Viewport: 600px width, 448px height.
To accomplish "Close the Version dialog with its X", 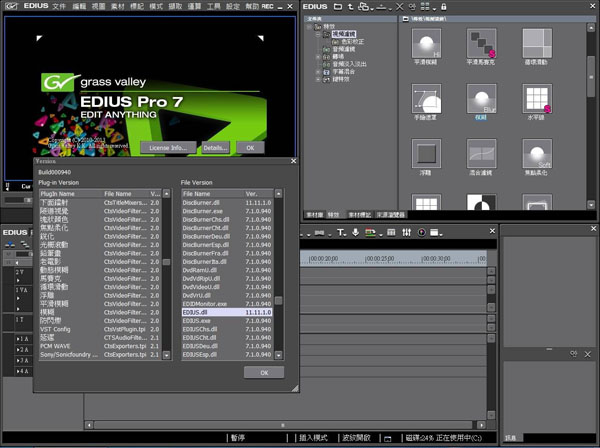I will [293, 161].
